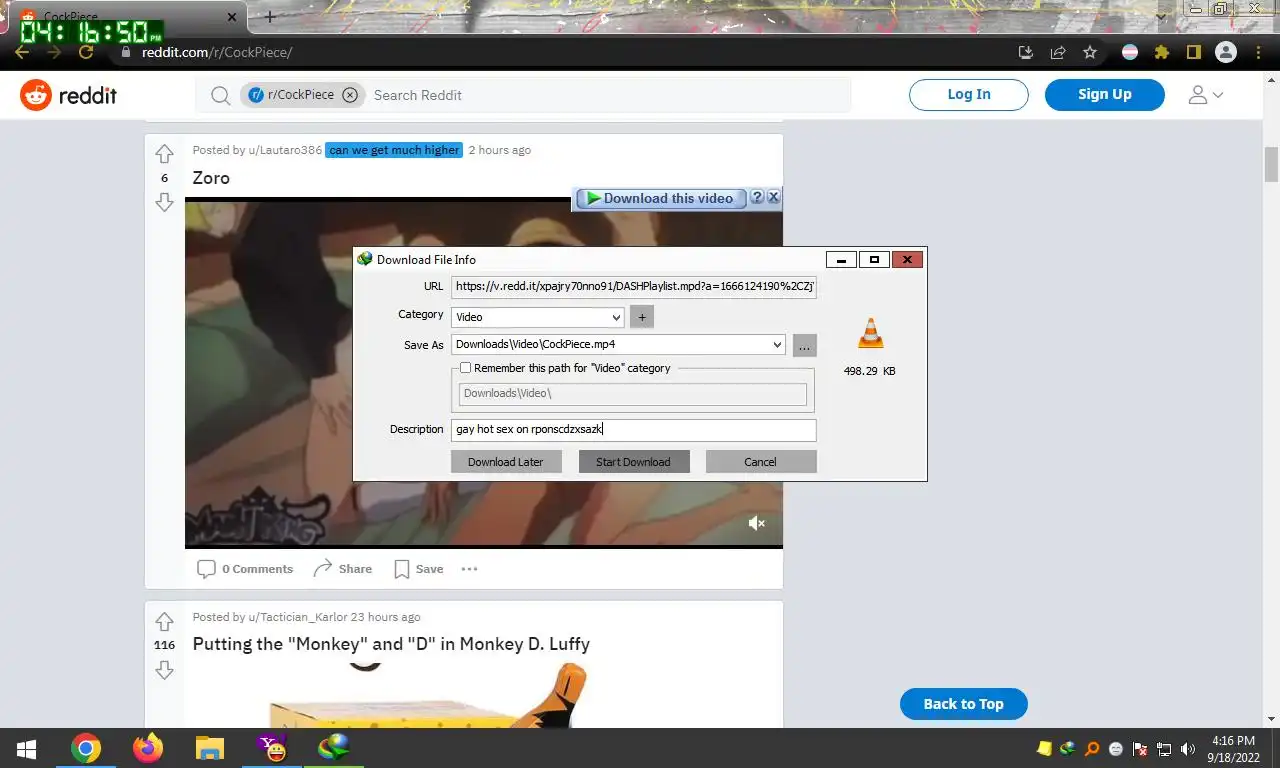Open Chrome tab search chevron

[x=1161, y=16]
